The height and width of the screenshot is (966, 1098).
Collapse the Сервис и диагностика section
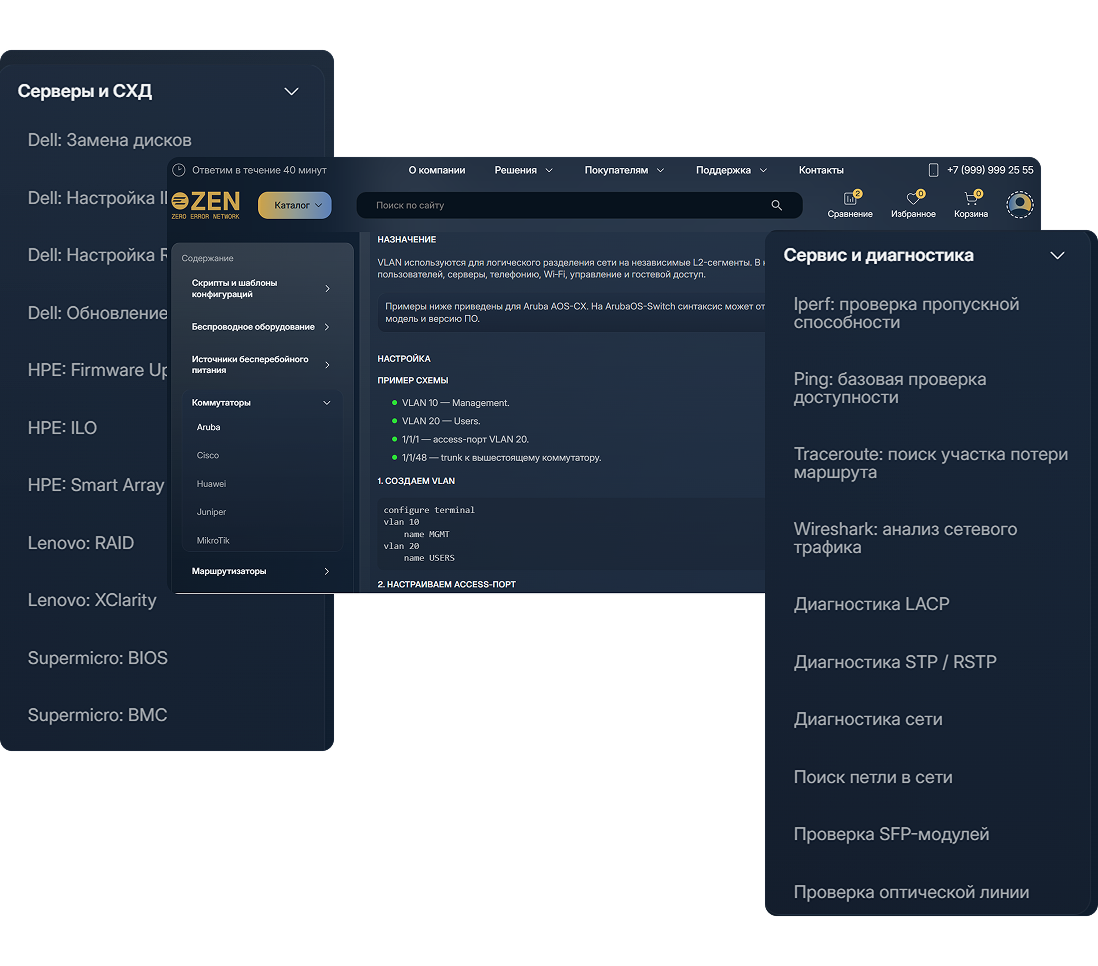tap(1057, 256)
